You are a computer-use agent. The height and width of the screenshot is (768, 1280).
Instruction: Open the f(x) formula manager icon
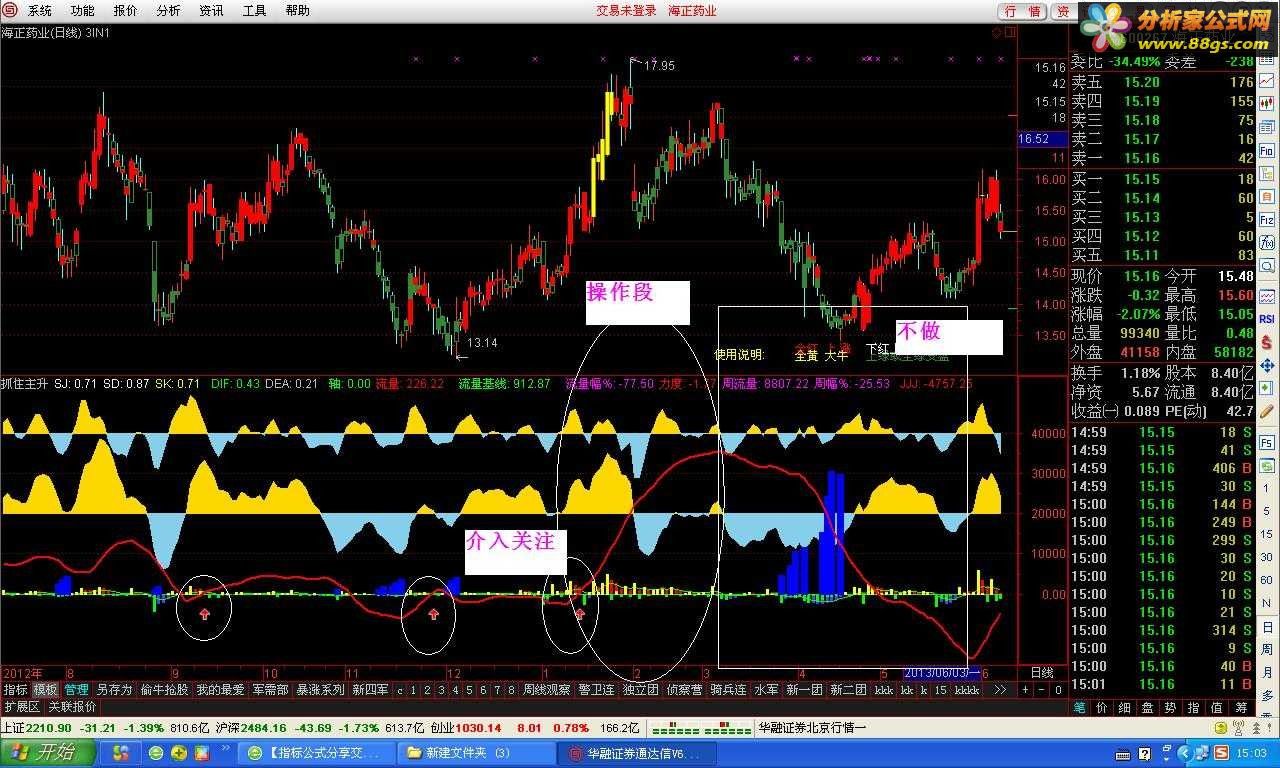[x=1267, y=243]
